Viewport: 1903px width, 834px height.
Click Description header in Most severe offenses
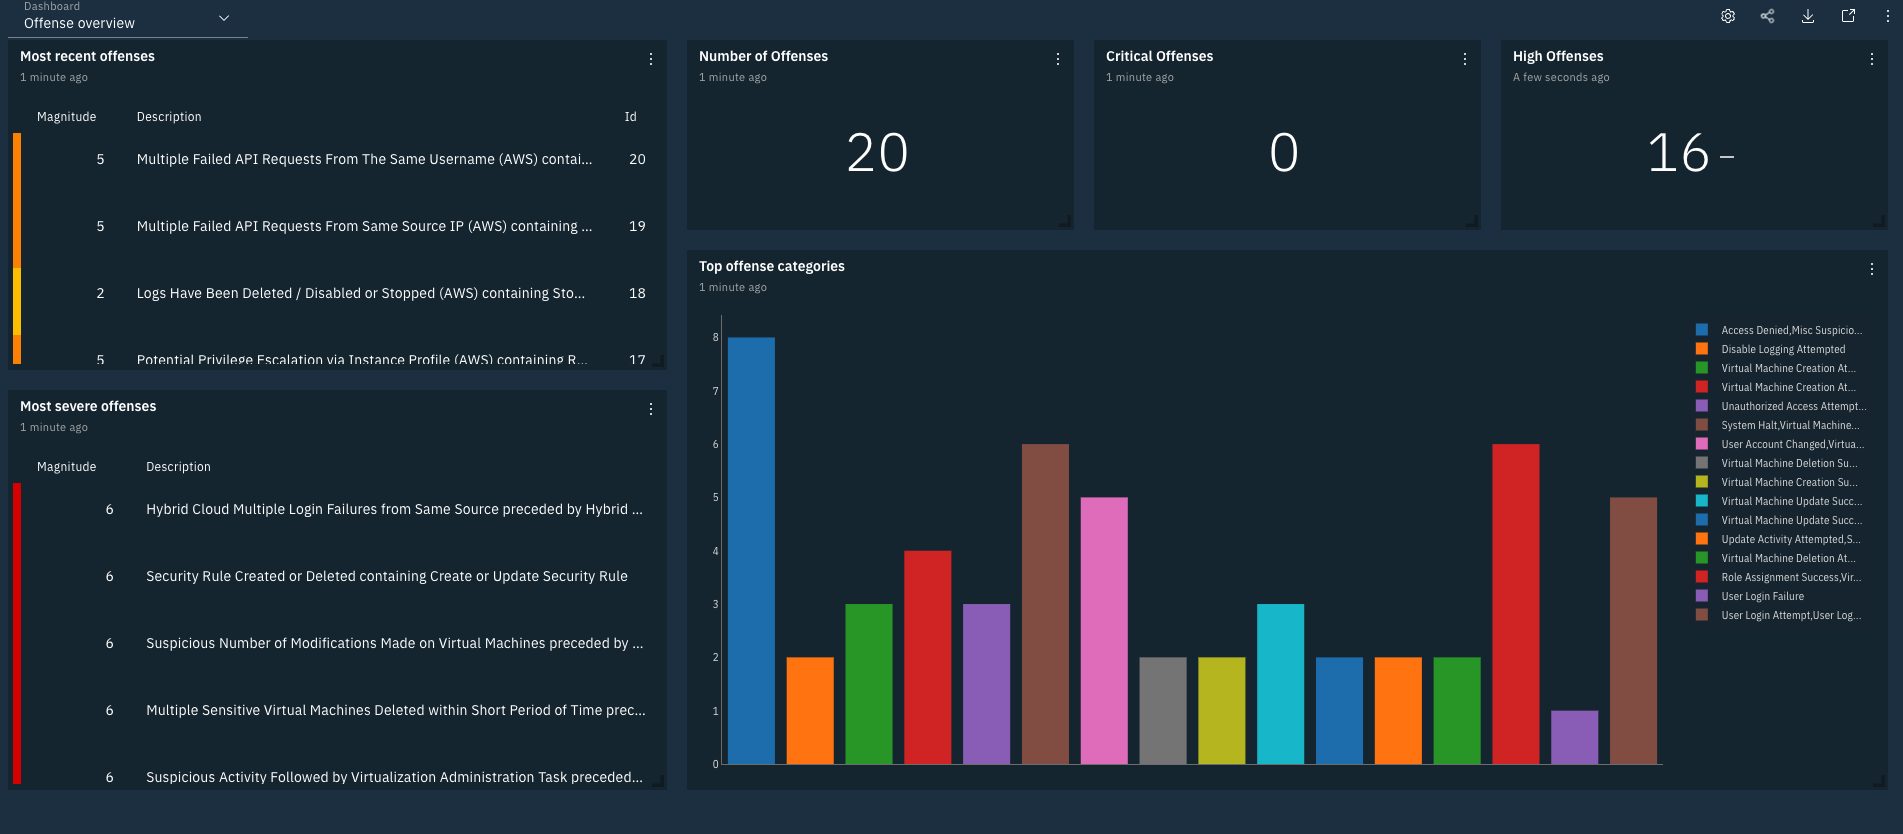178,467
